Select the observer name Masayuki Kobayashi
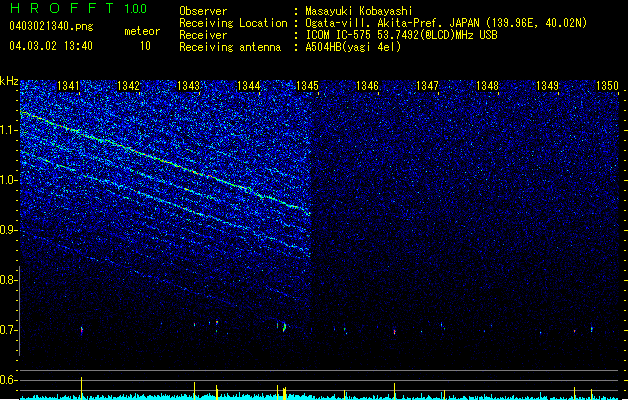The height and width of the screenshot is (400, 629). click(x=359, y=11)
